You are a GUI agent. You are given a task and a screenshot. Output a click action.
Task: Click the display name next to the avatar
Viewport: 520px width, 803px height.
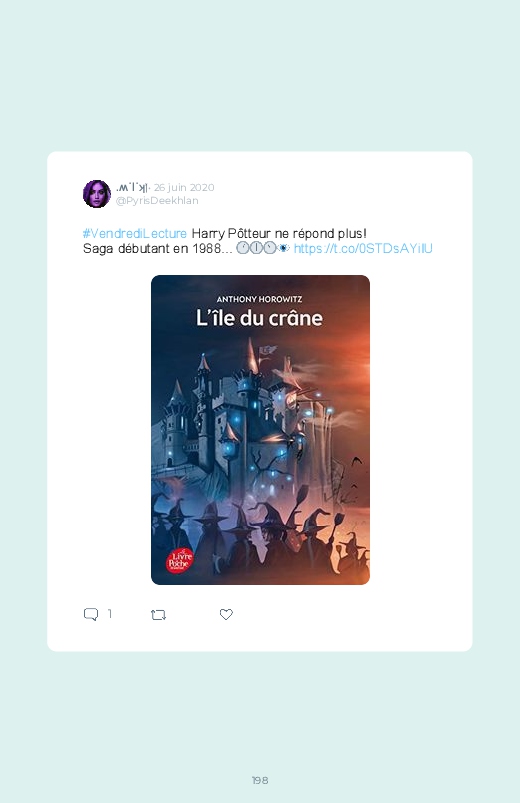[133, 187]
